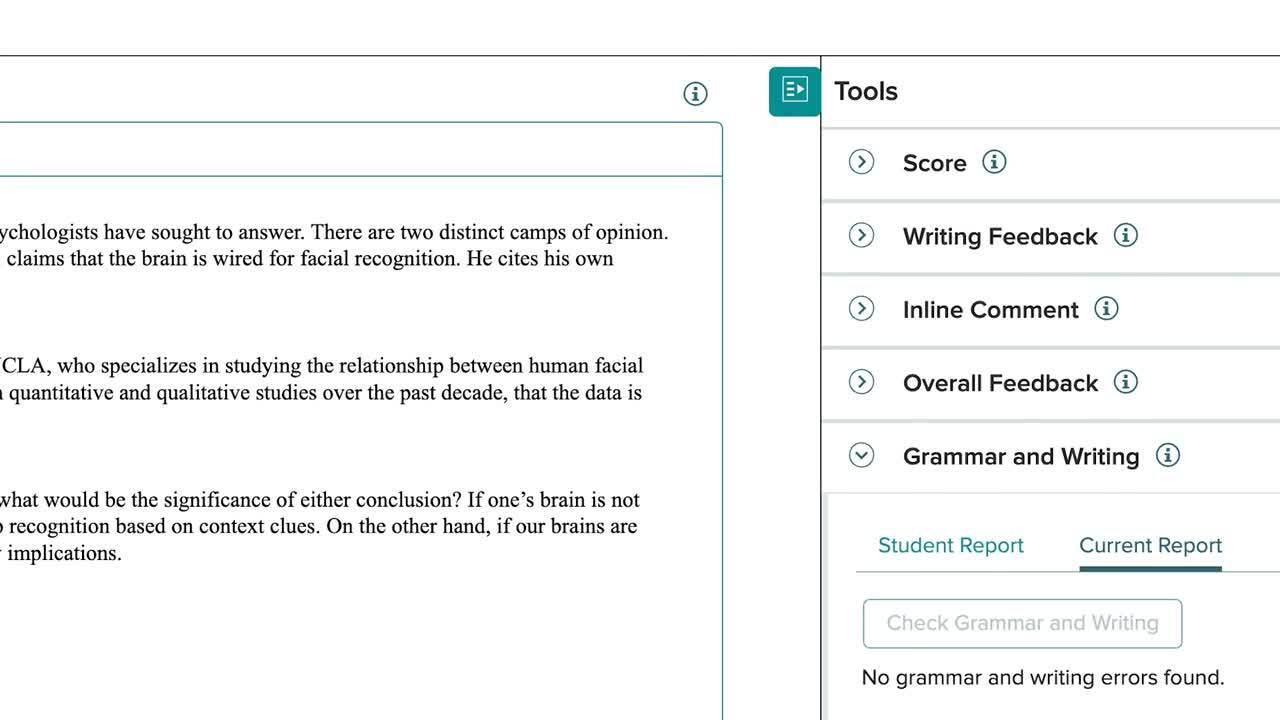Expand the Overall Feedback chevron
1280x720 pixels.
[x=861, y=382]
